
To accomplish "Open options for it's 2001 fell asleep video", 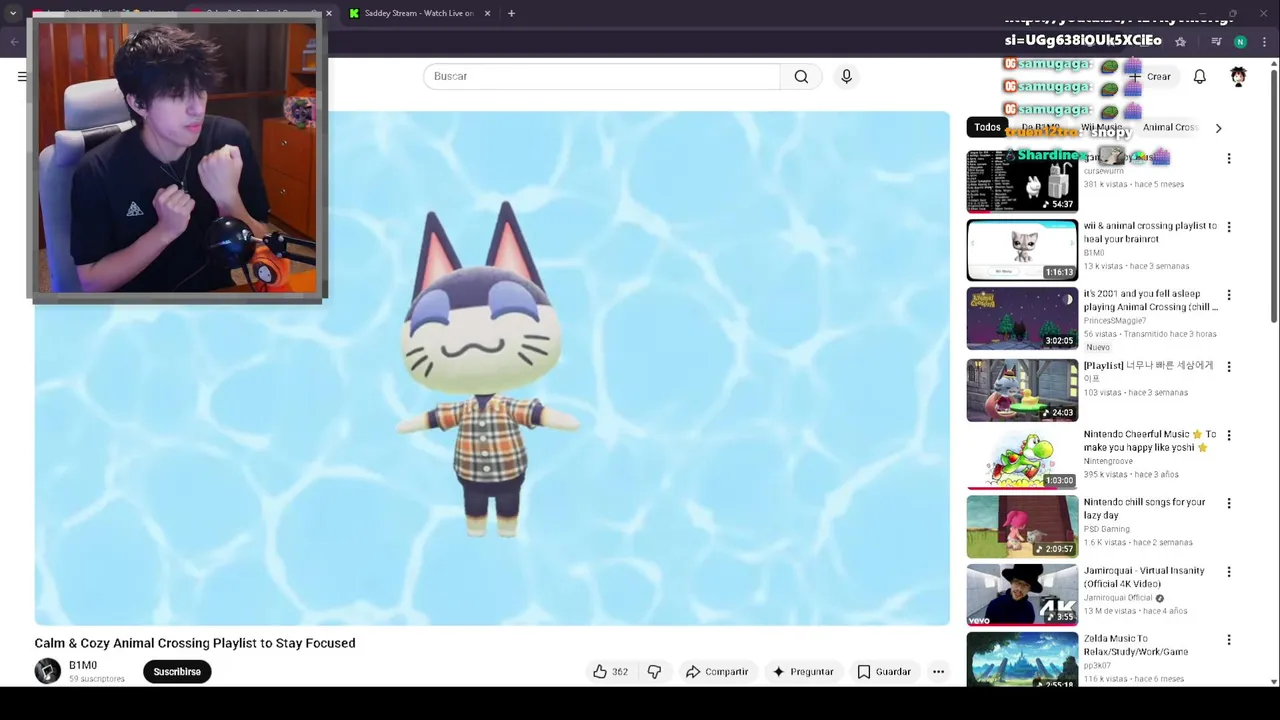I will click(1229, 295).
